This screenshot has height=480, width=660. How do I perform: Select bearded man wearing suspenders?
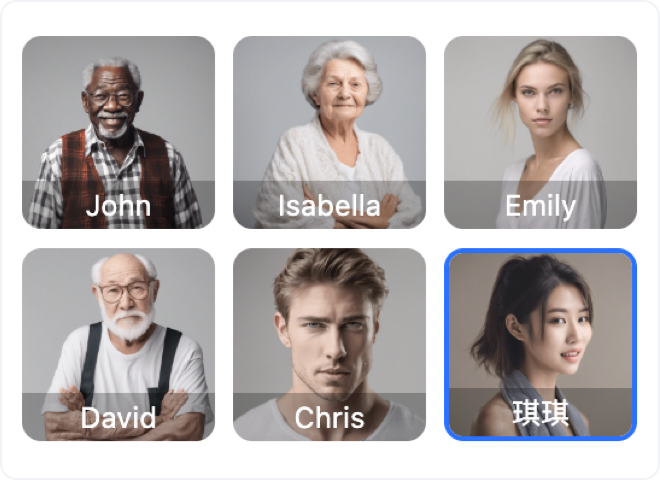118,344
